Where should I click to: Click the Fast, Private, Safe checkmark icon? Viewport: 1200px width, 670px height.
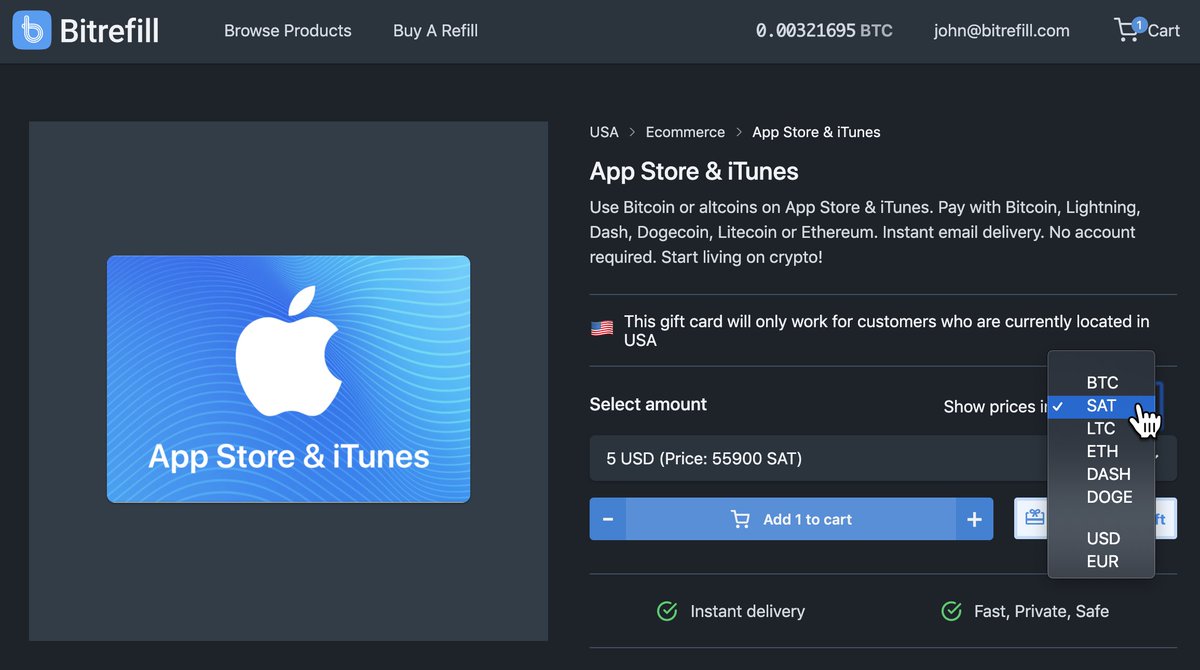click(x=951, y=611)
